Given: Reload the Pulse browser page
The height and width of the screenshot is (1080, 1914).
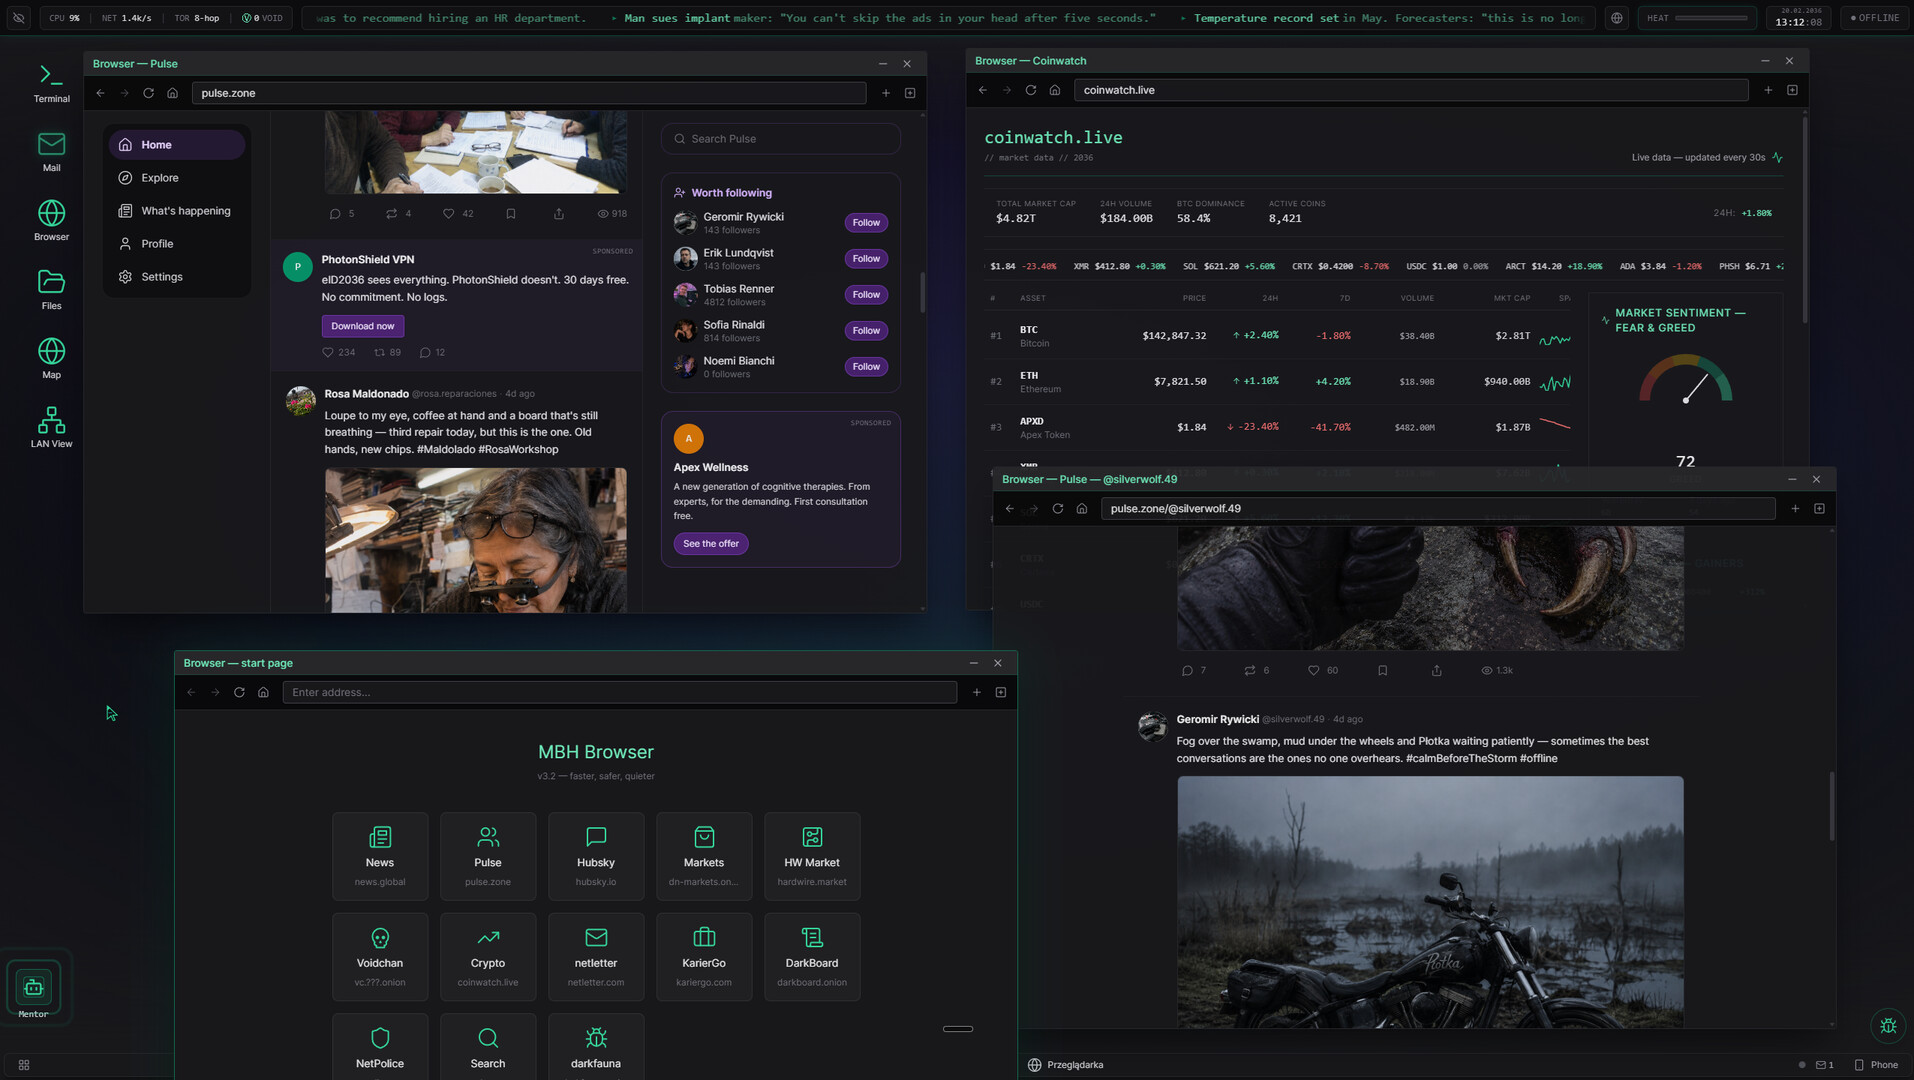Looking at the screenshot, I should tap(148, 93).
